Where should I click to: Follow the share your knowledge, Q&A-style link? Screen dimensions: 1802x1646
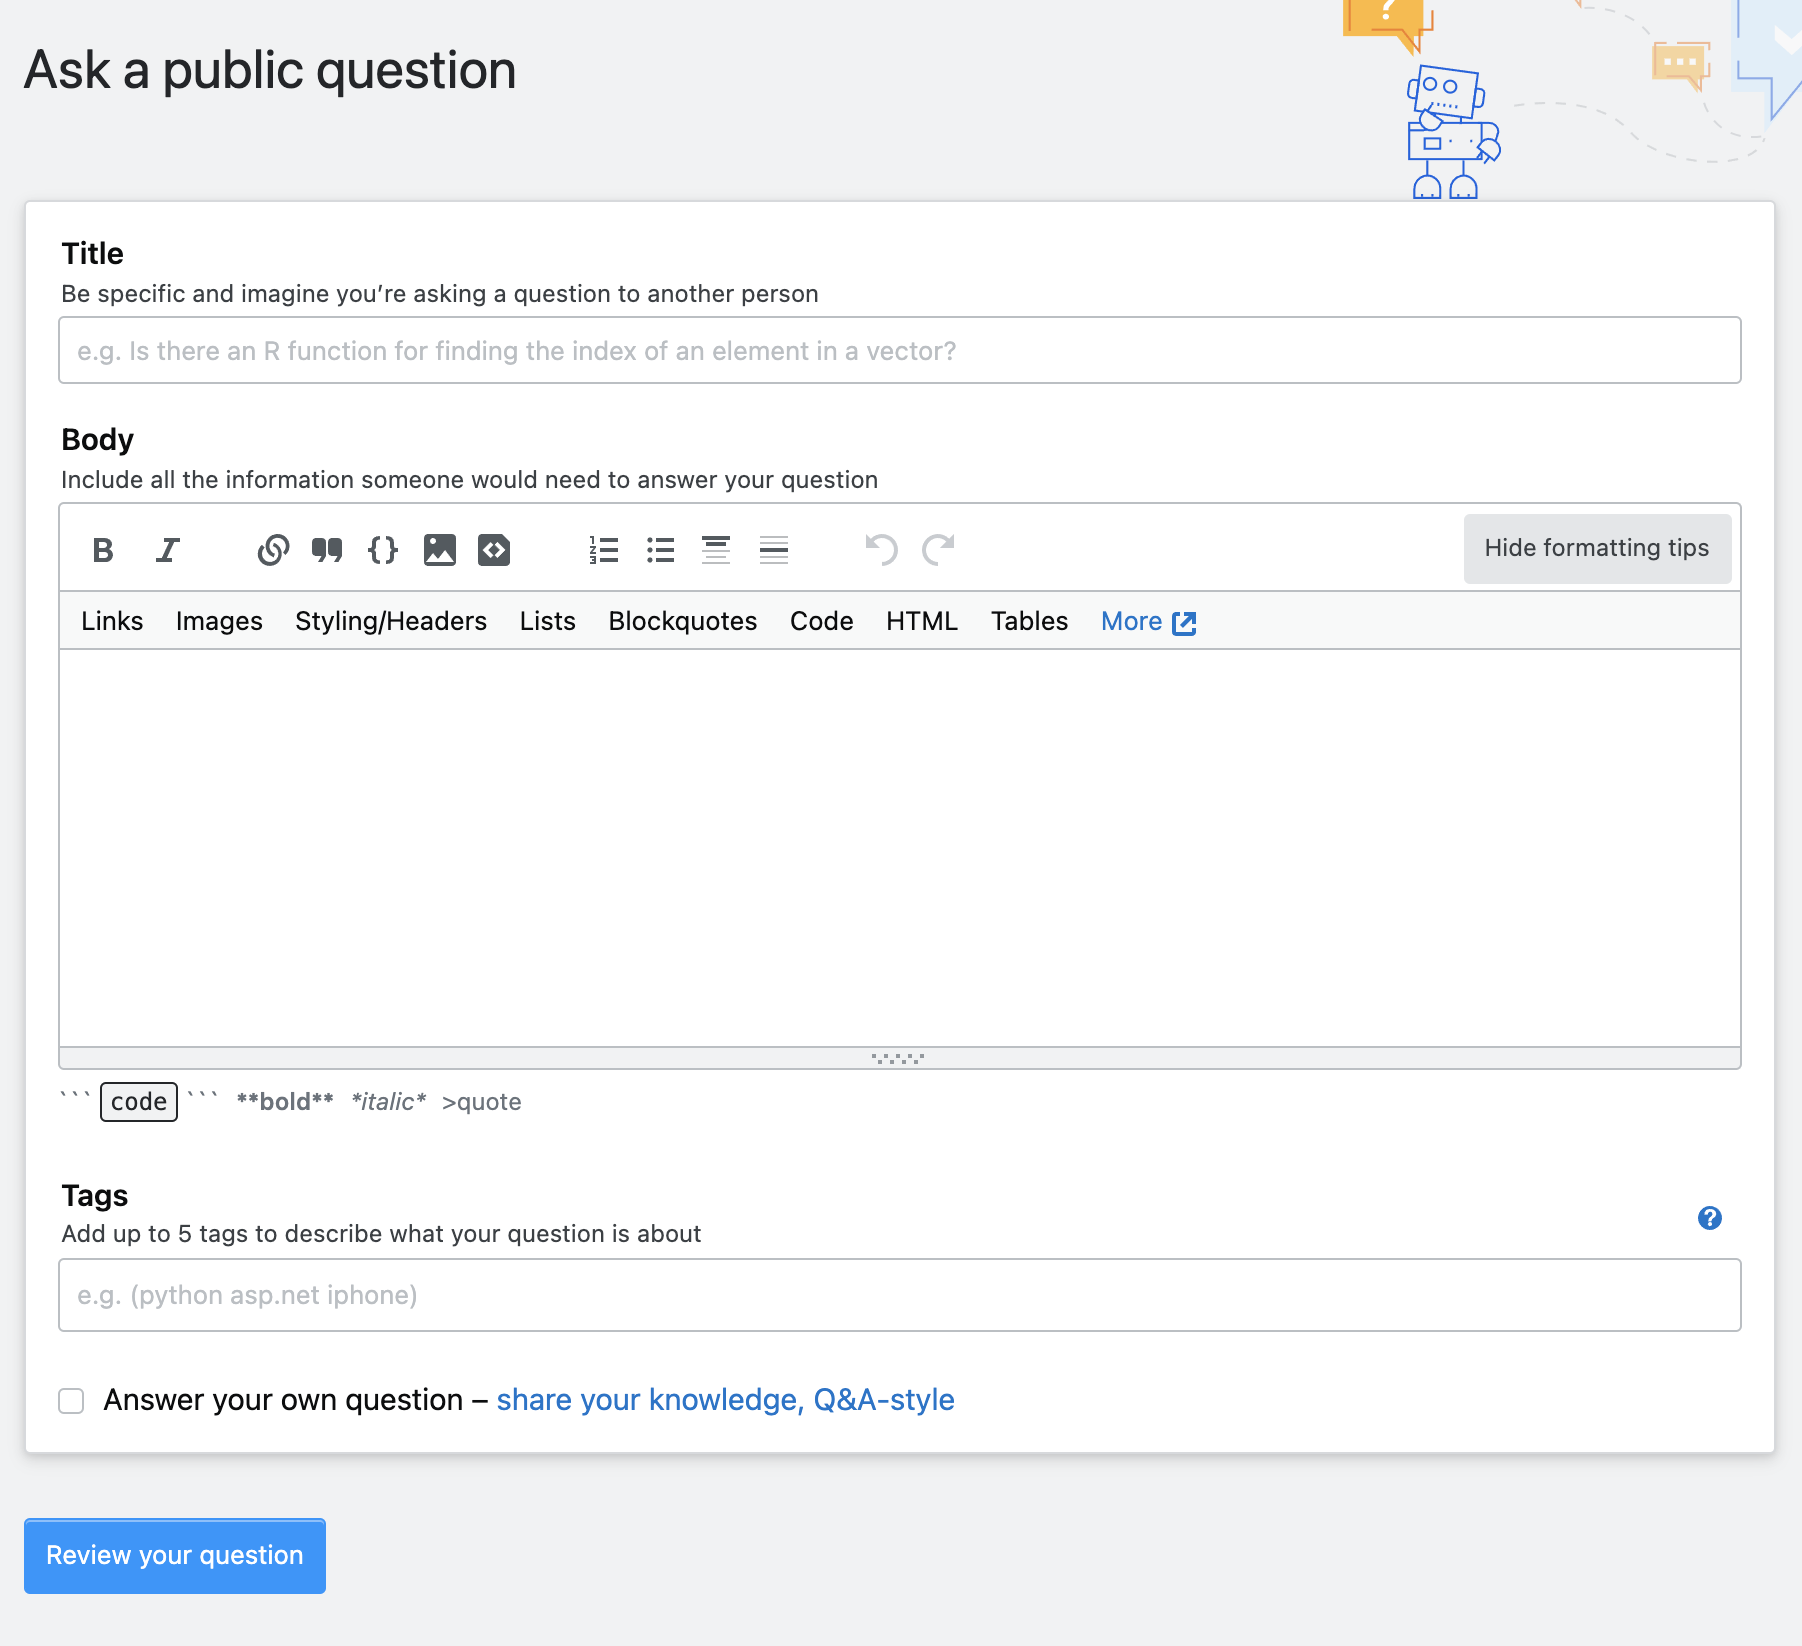[x=725, y=1399]
